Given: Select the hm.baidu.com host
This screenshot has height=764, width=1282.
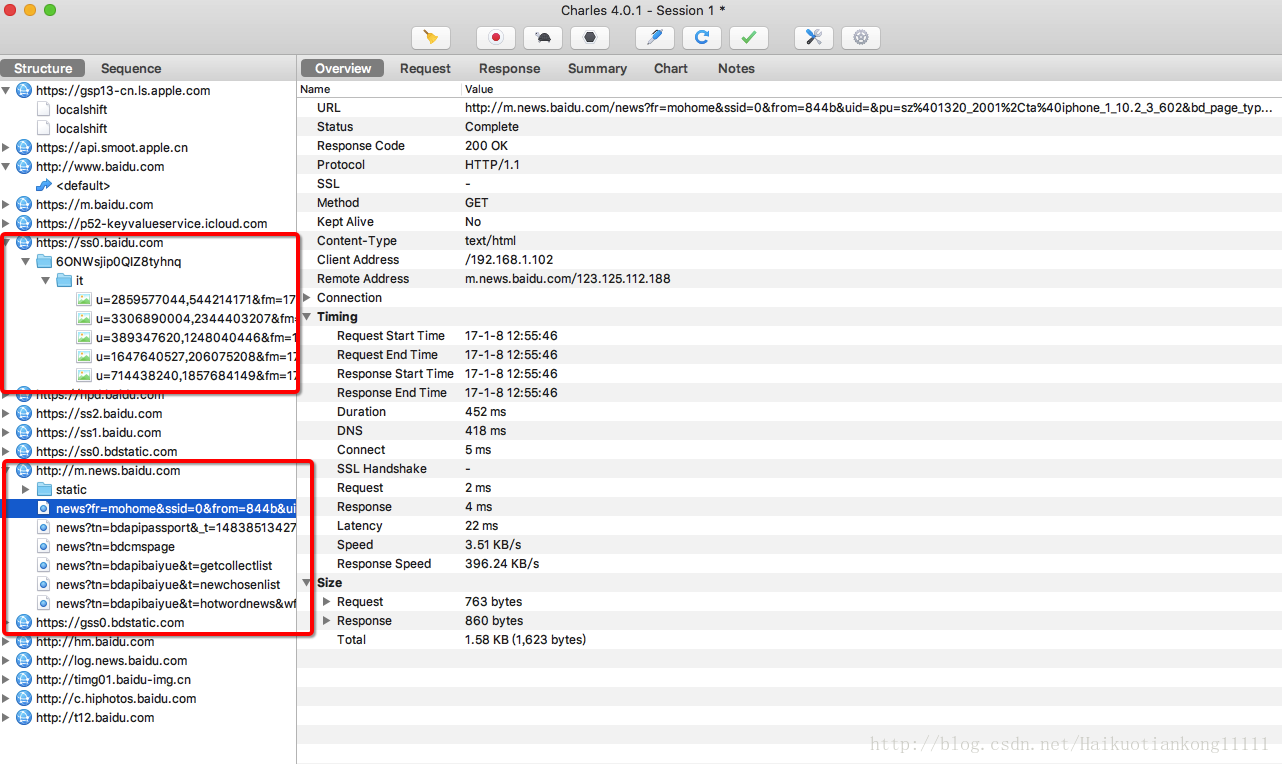Looking at the screenshot, I should 95,641.
